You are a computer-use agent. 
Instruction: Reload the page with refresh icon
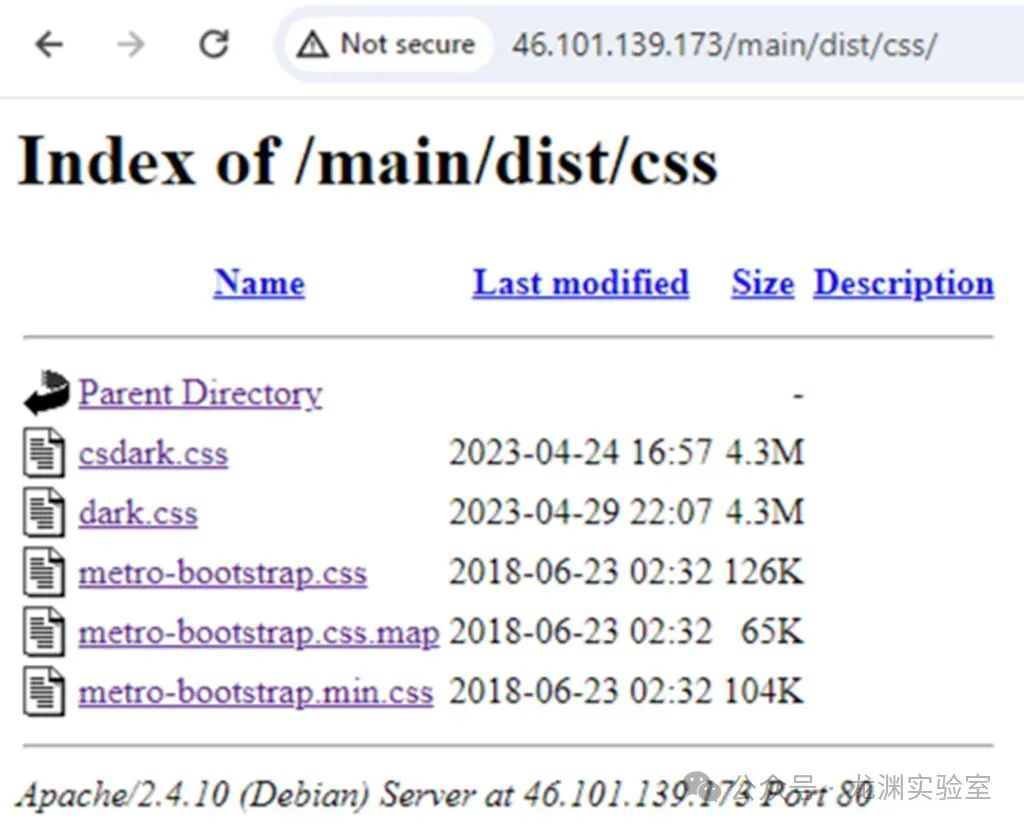[x=214, y=44]
